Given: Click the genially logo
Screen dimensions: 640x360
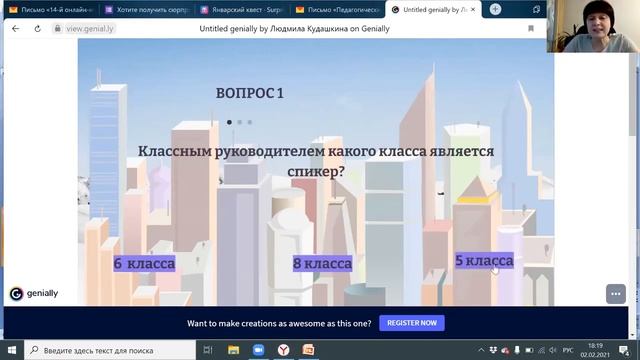Looking at the screenshot, I should click(x=34, y=293).
